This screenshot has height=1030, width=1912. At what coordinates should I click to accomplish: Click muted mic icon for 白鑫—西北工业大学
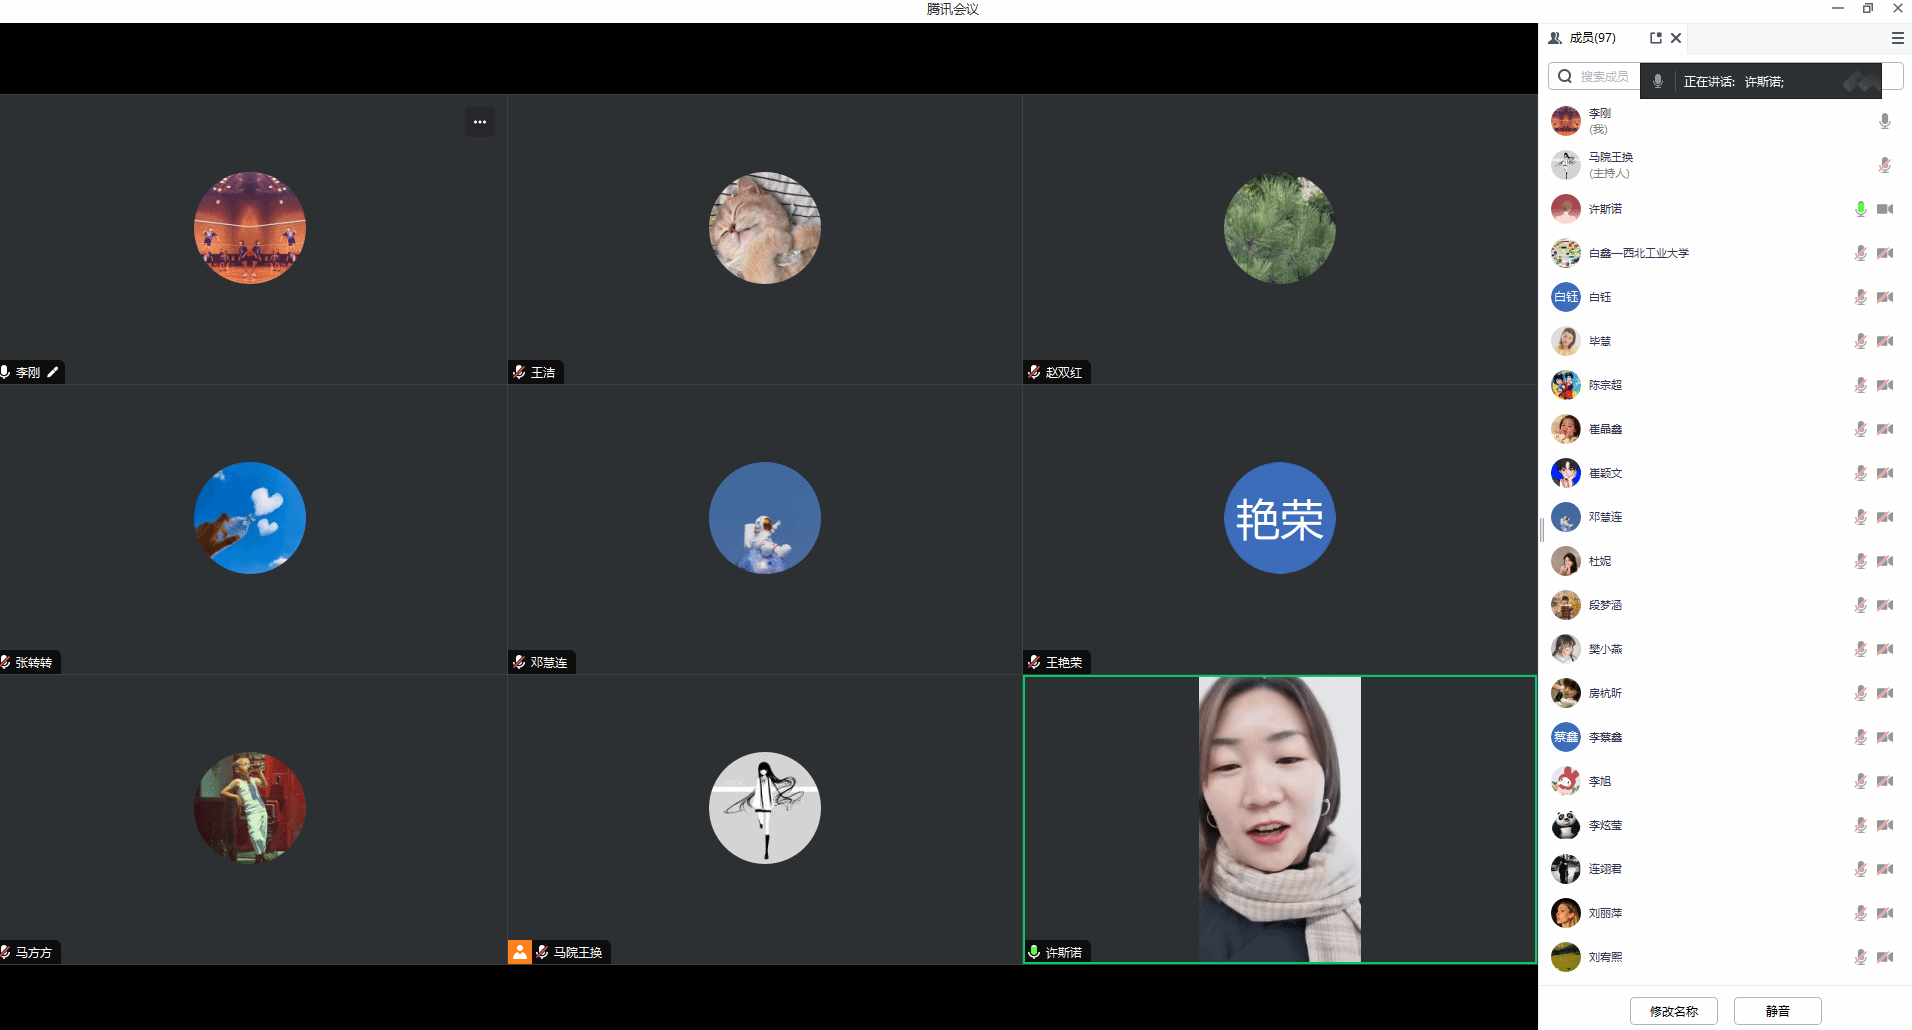click(x=1860, y=253)
